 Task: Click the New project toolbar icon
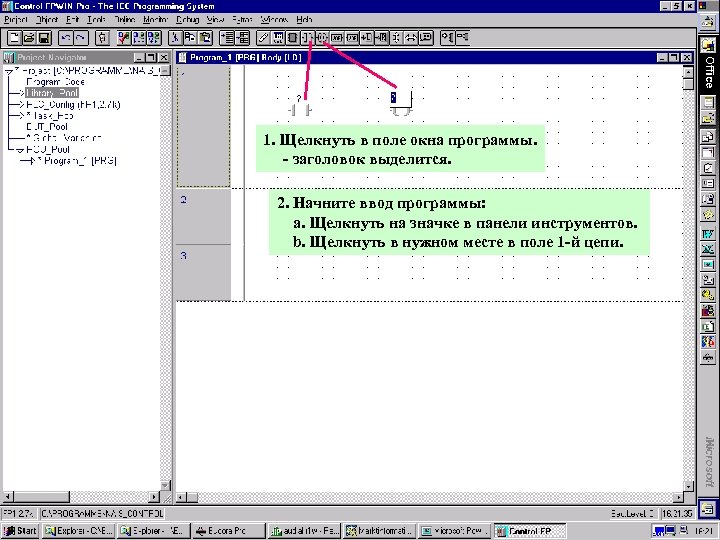[14, 38]
